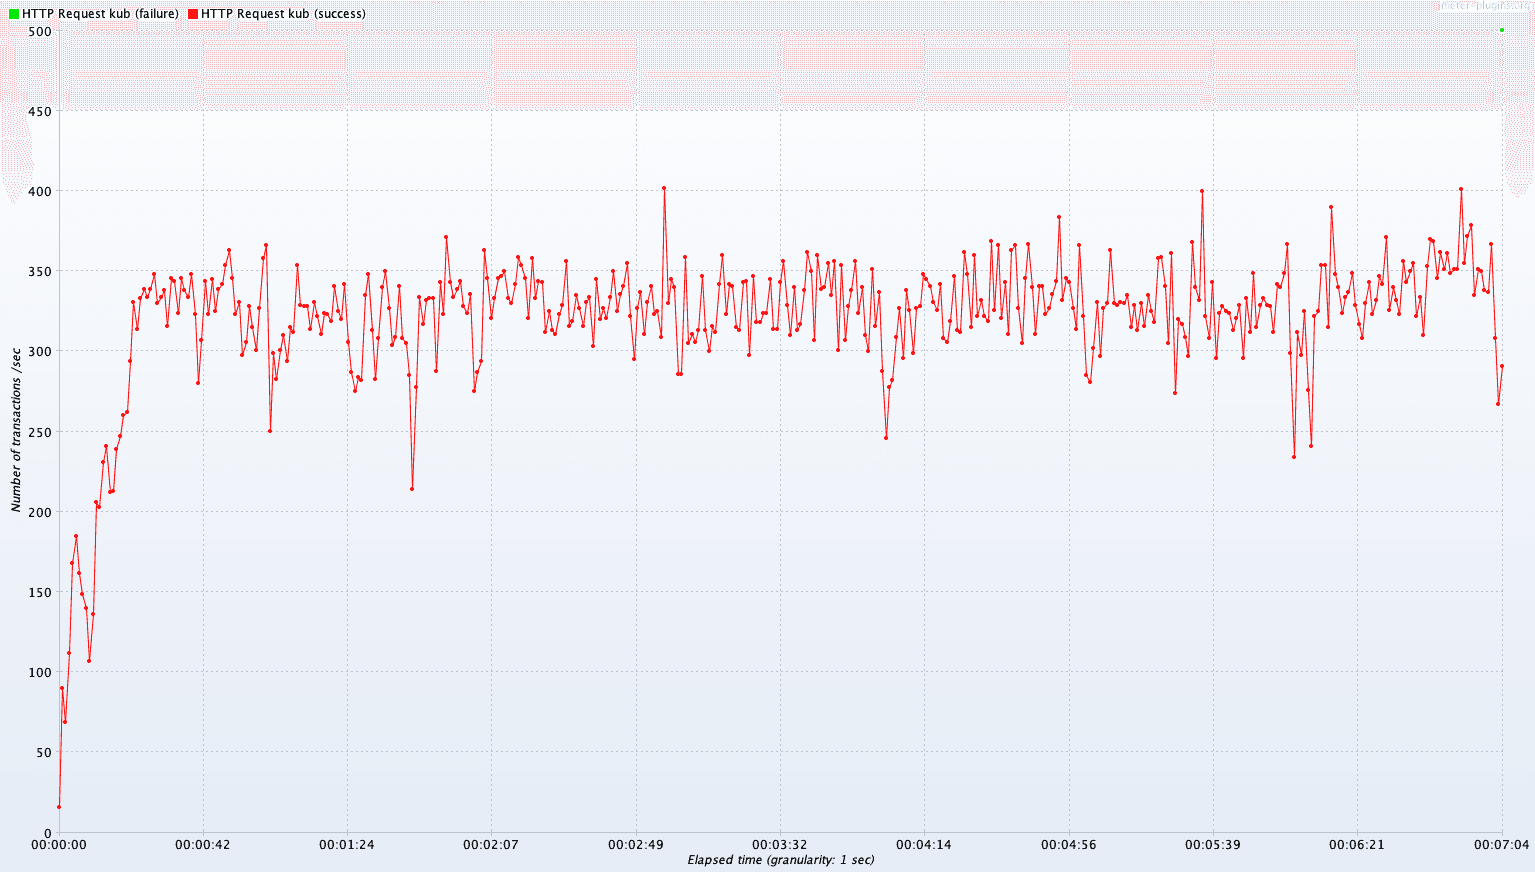Click the 100 y-axis tick label
The image size is (1535, 872).
point(40,672)
